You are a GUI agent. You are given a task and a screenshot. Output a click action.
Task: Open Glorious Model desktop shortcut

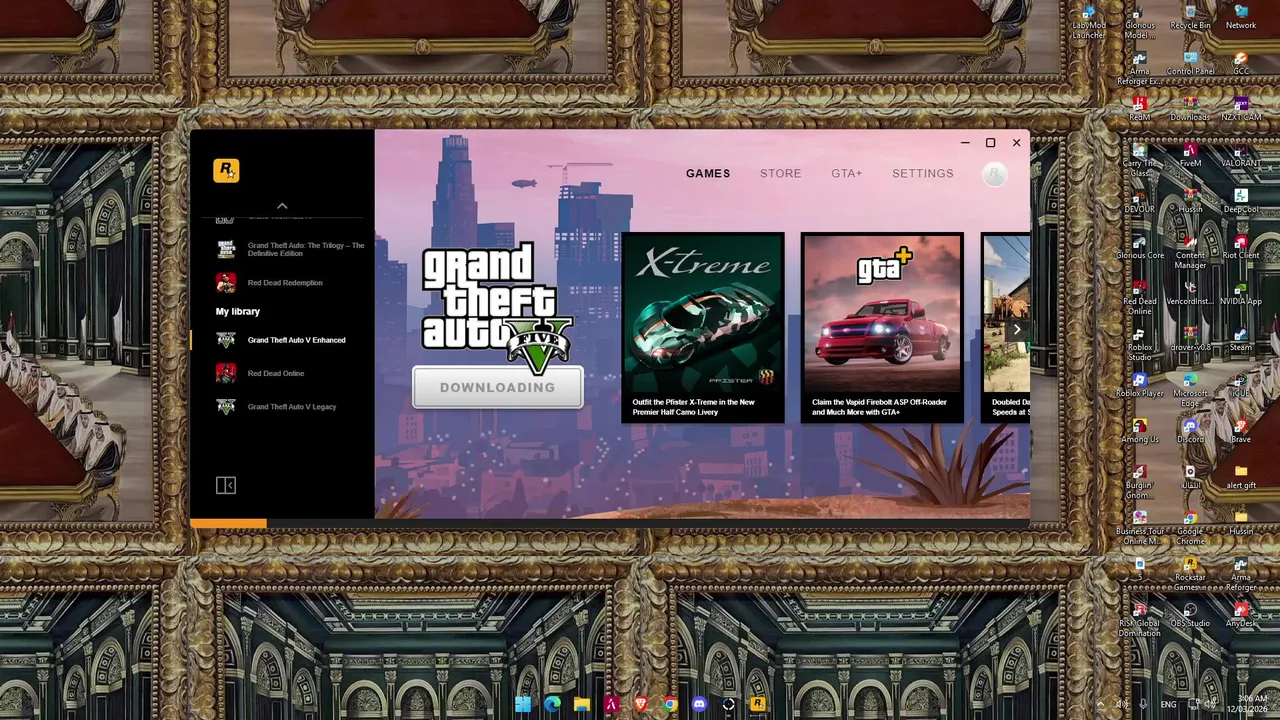pos(1139,22)
